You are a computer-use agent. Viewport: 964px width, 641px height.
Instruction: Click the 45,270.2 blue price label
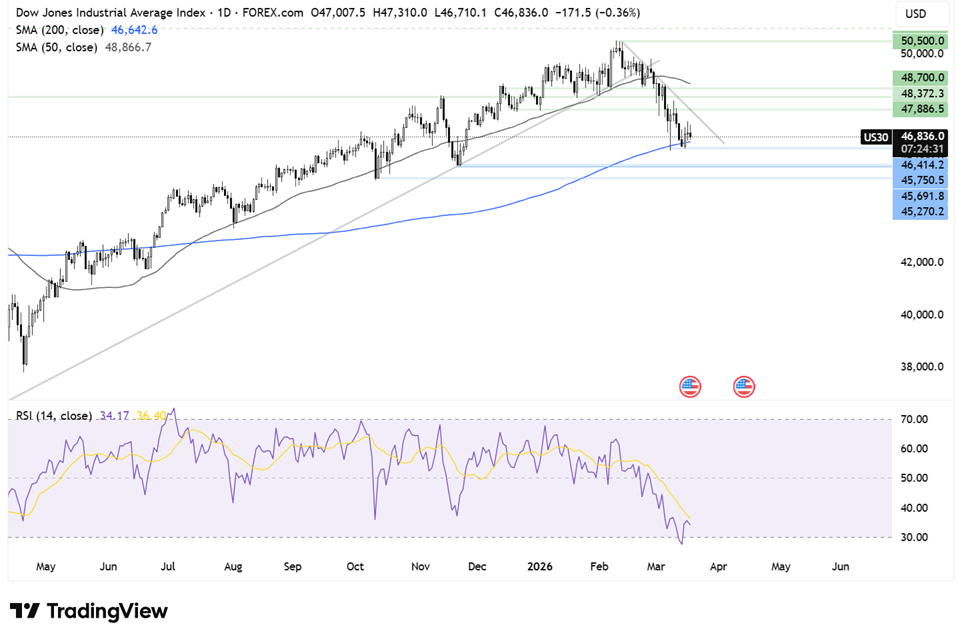[x=920, y=212]
